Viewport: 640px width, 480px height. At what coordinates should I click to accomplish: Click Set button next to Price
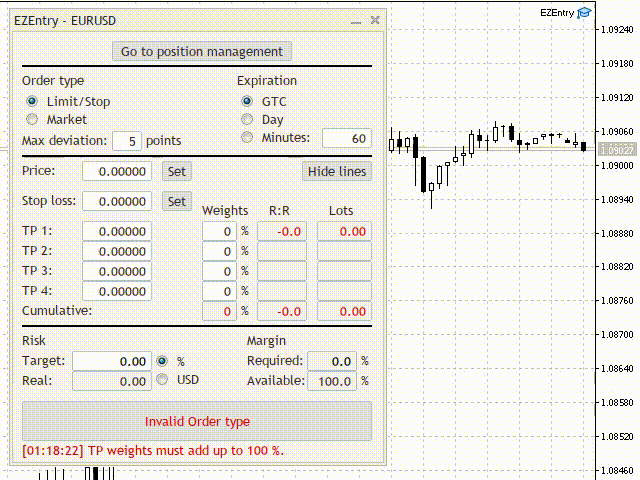click(x=177, y=171)
